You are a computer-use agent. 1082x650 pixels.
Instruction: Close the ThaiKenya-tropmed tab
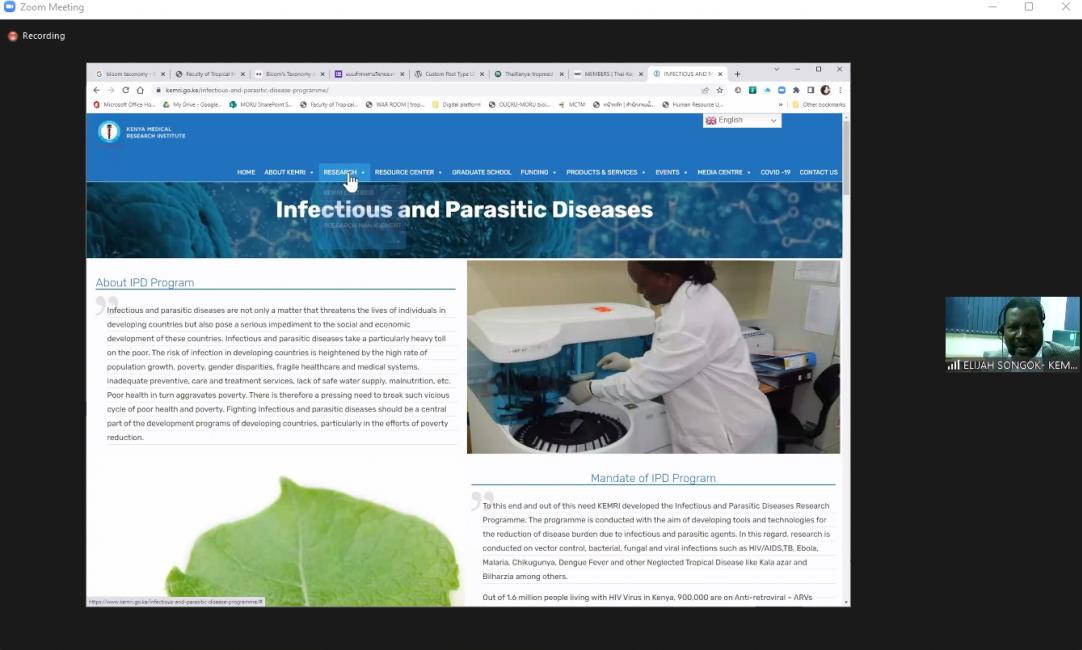561,74
